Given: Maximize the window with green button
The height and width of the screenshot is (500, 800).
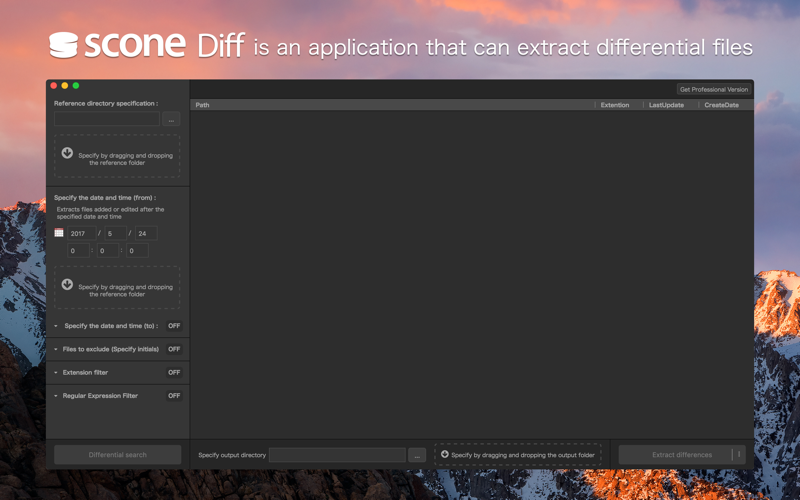Looking at the screenshot, I should 76,86.
